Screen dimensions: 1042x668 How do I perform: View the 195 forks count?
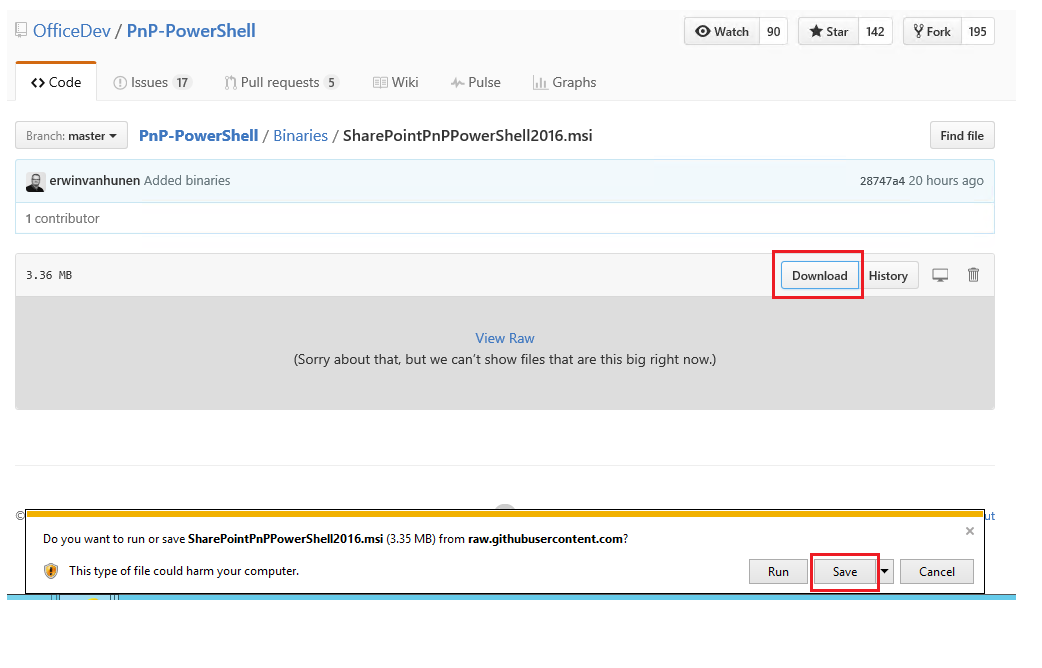tap(978, 31)
